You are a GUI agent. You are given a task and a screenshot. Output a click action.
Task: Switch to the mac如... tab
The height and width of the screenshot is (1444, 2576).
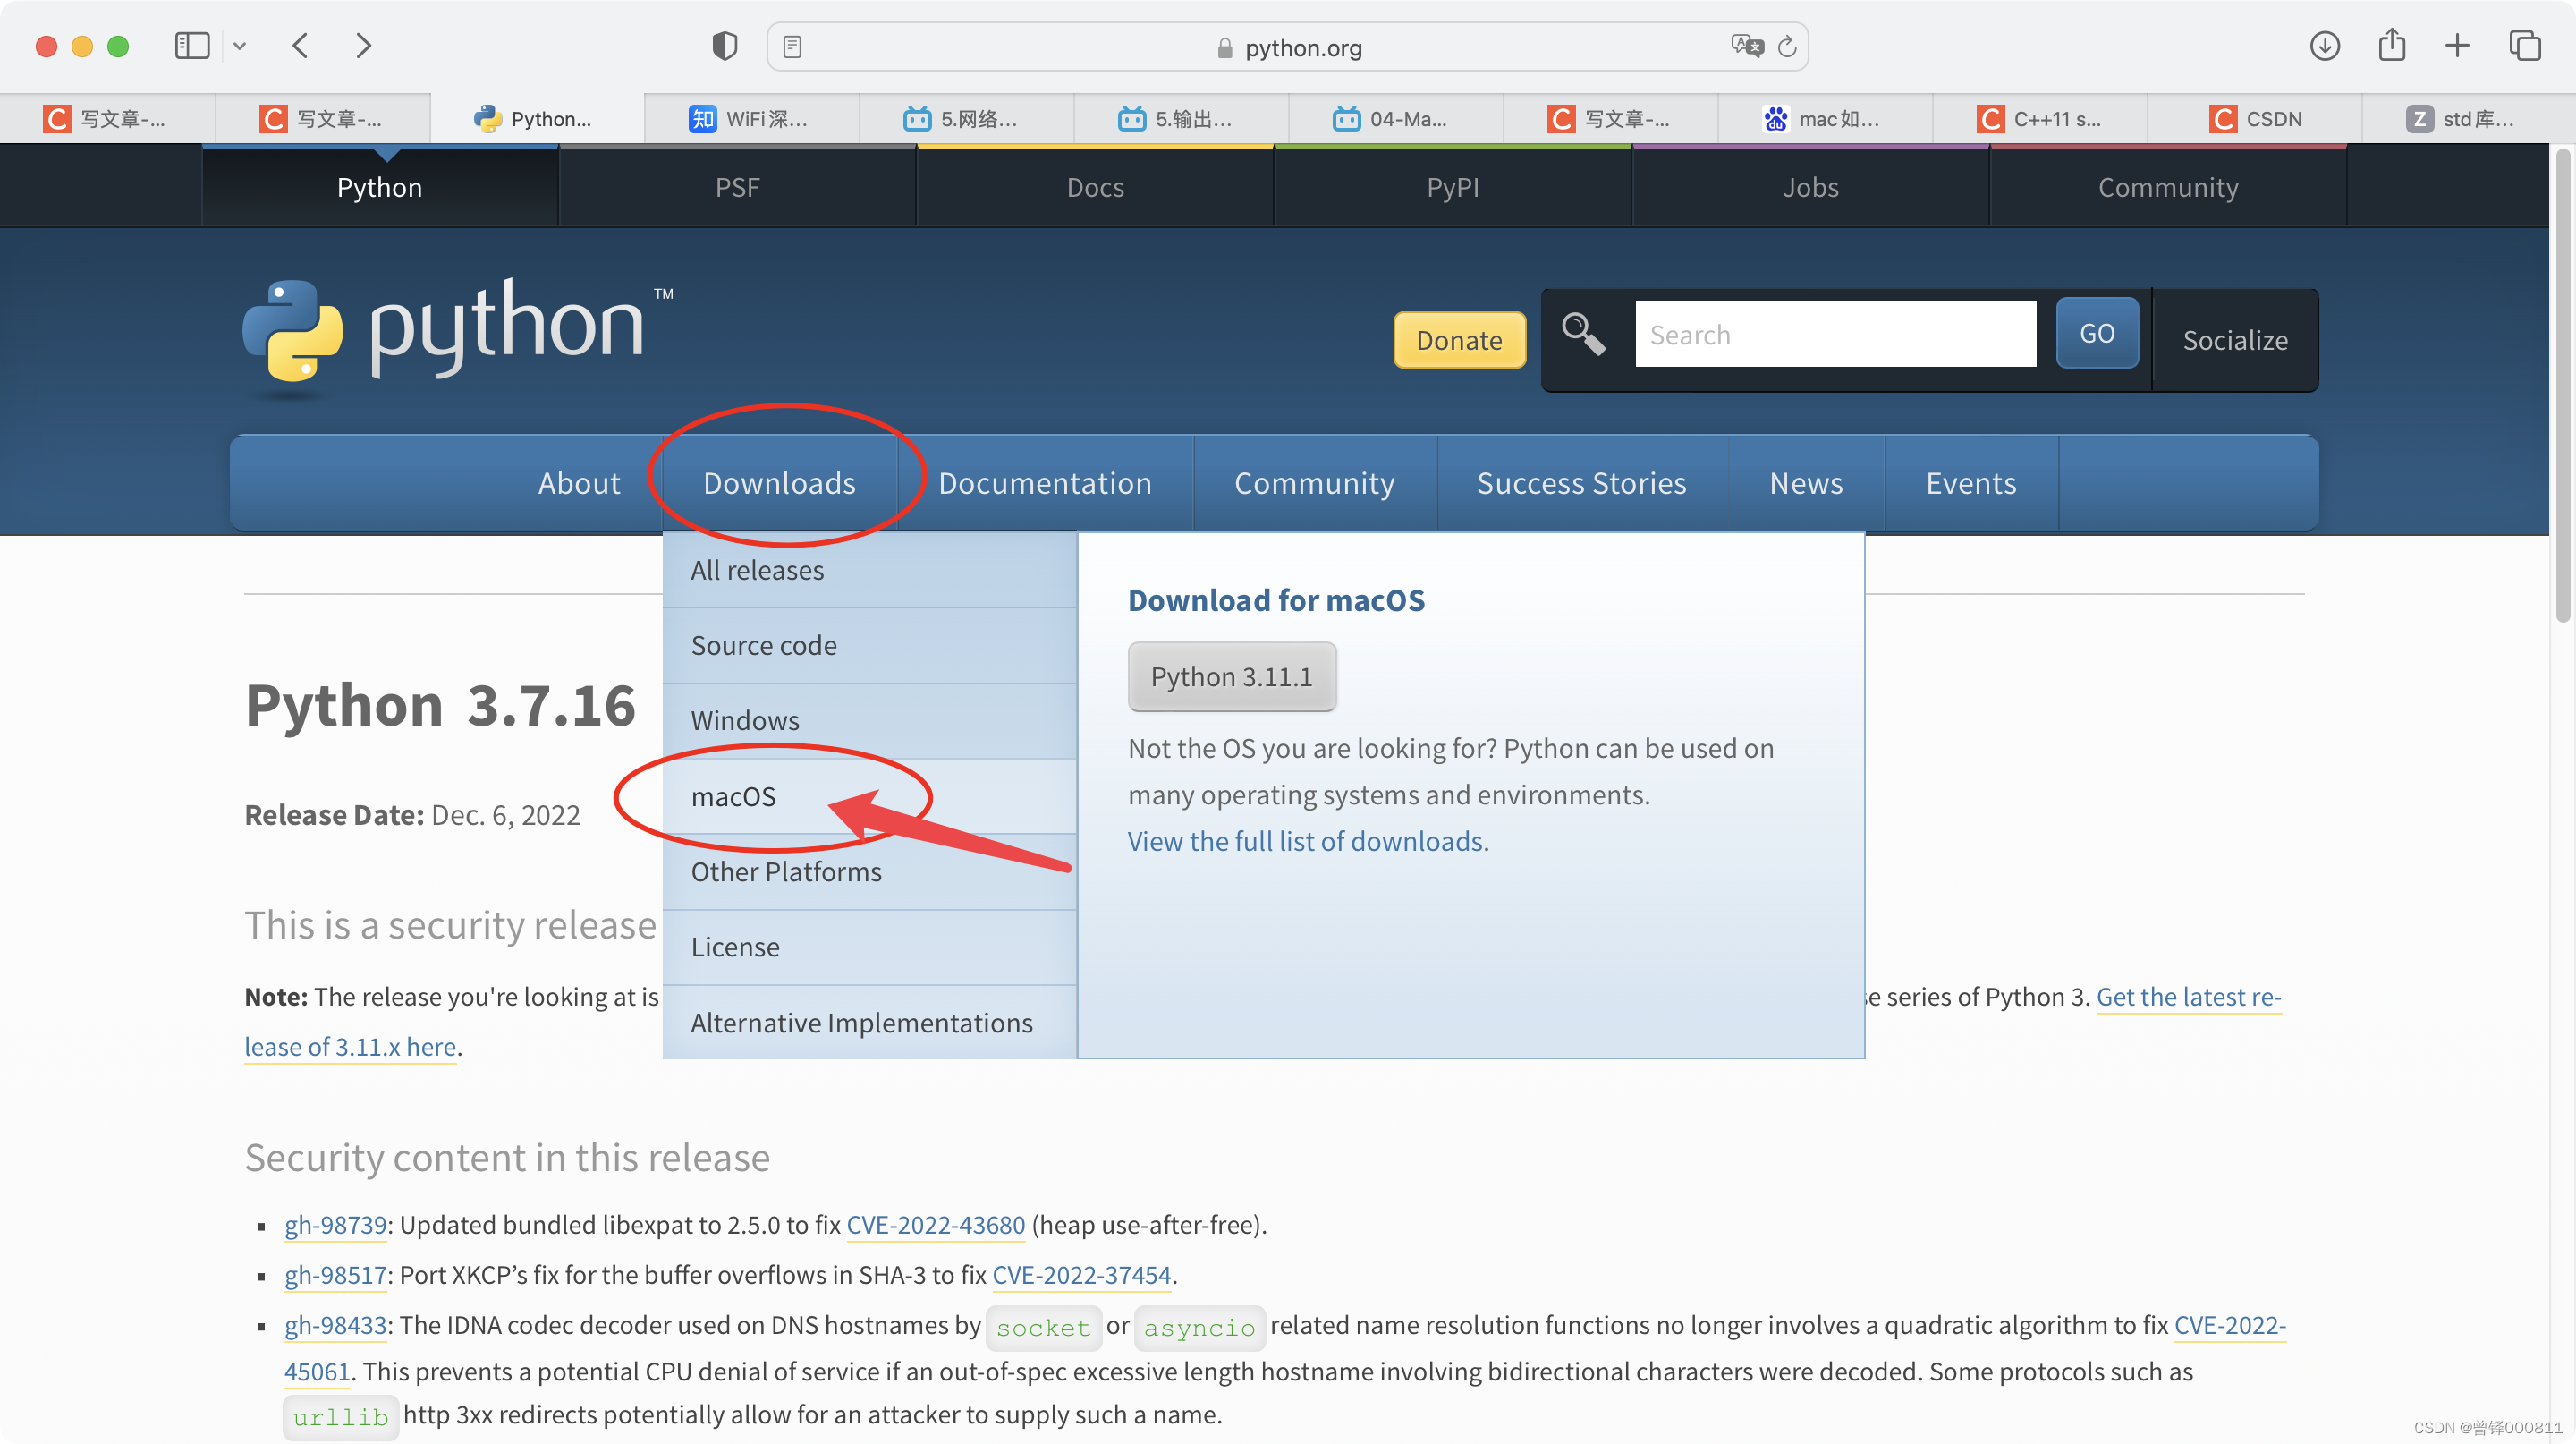click(x=1825, y=119)
